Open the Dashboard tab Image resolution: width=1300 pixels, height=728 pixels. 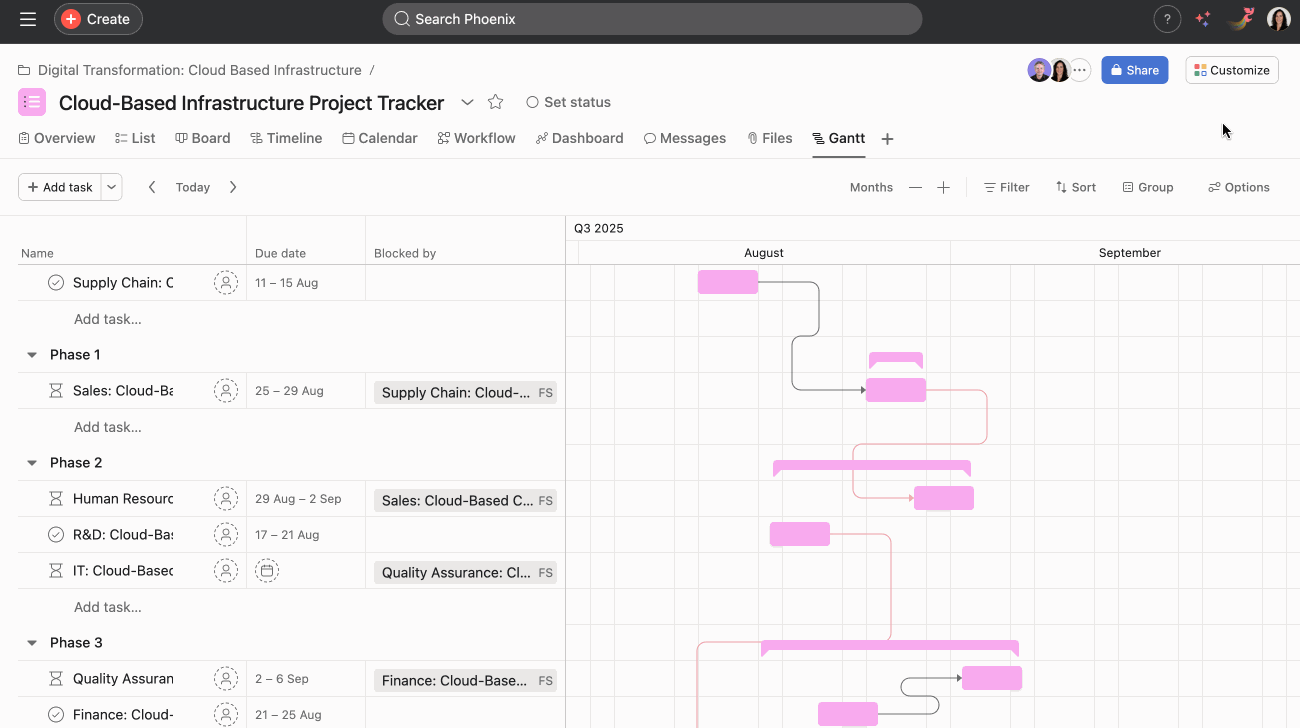[x=579, y=138]
